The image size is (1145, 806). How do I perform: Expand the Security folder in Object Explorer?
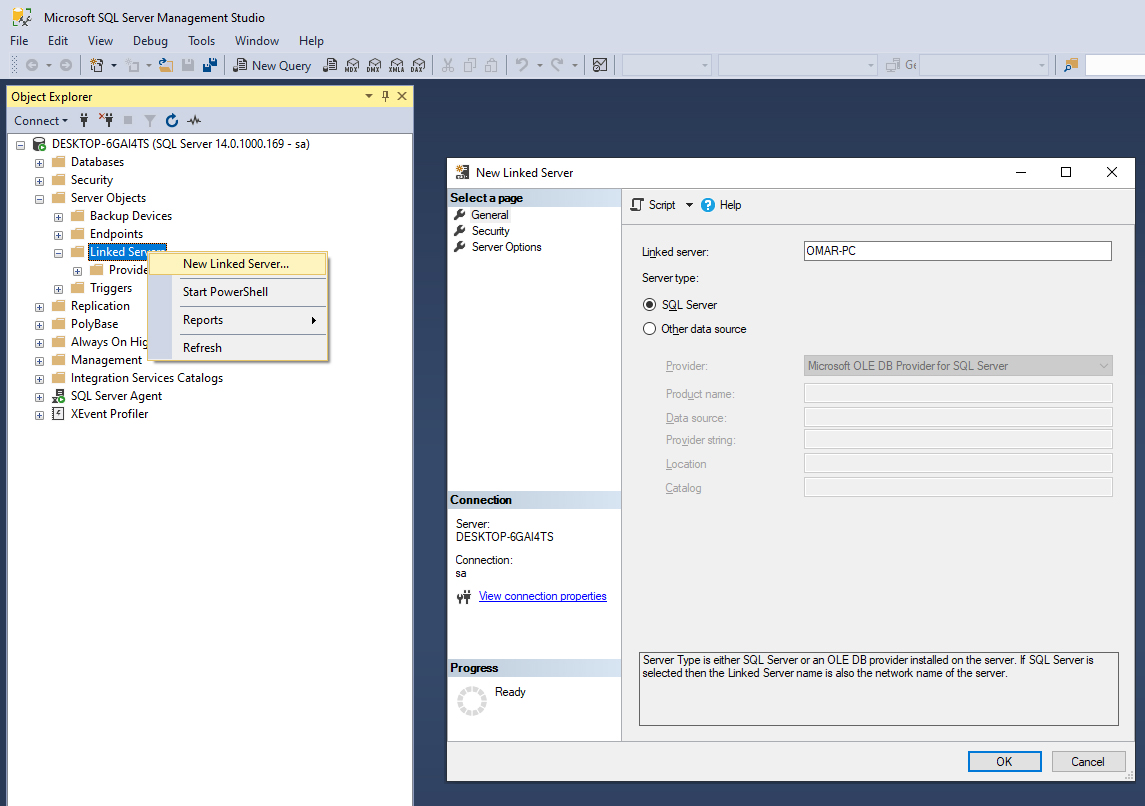[x=39, y=181]
